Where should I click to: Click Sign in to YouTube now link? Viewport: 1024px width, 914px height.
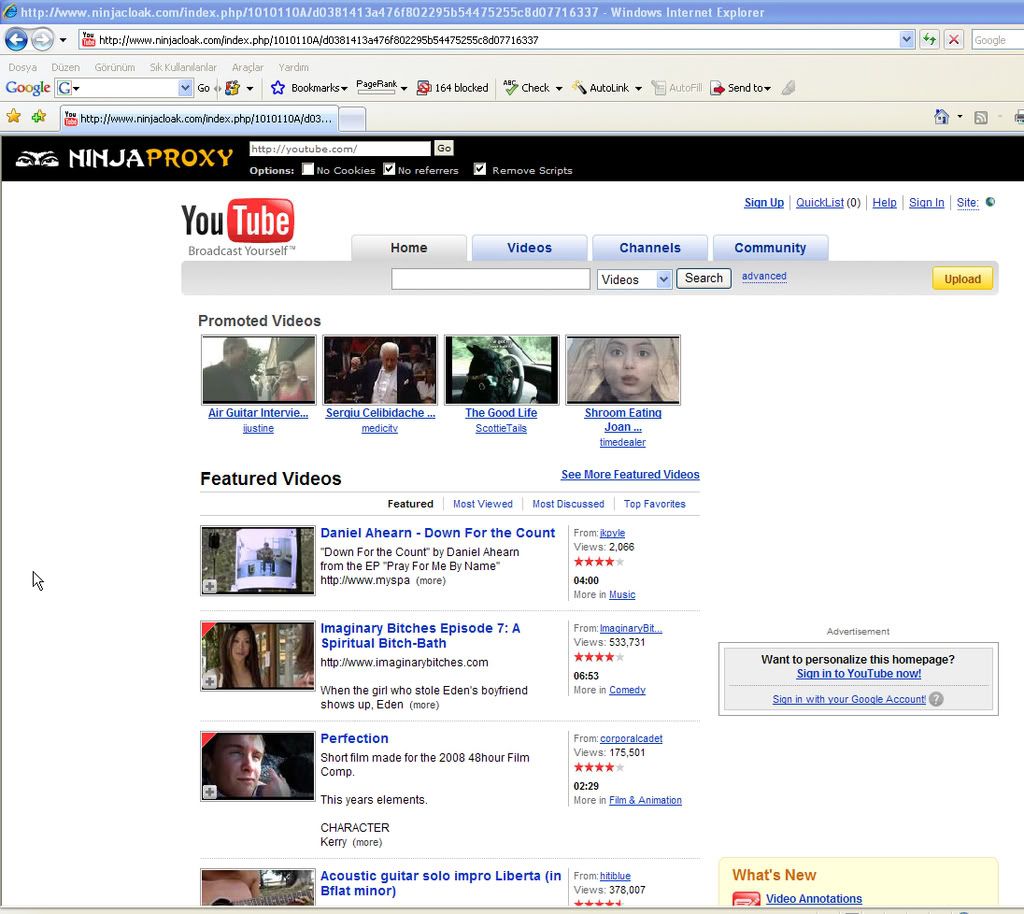coord(858,674)
